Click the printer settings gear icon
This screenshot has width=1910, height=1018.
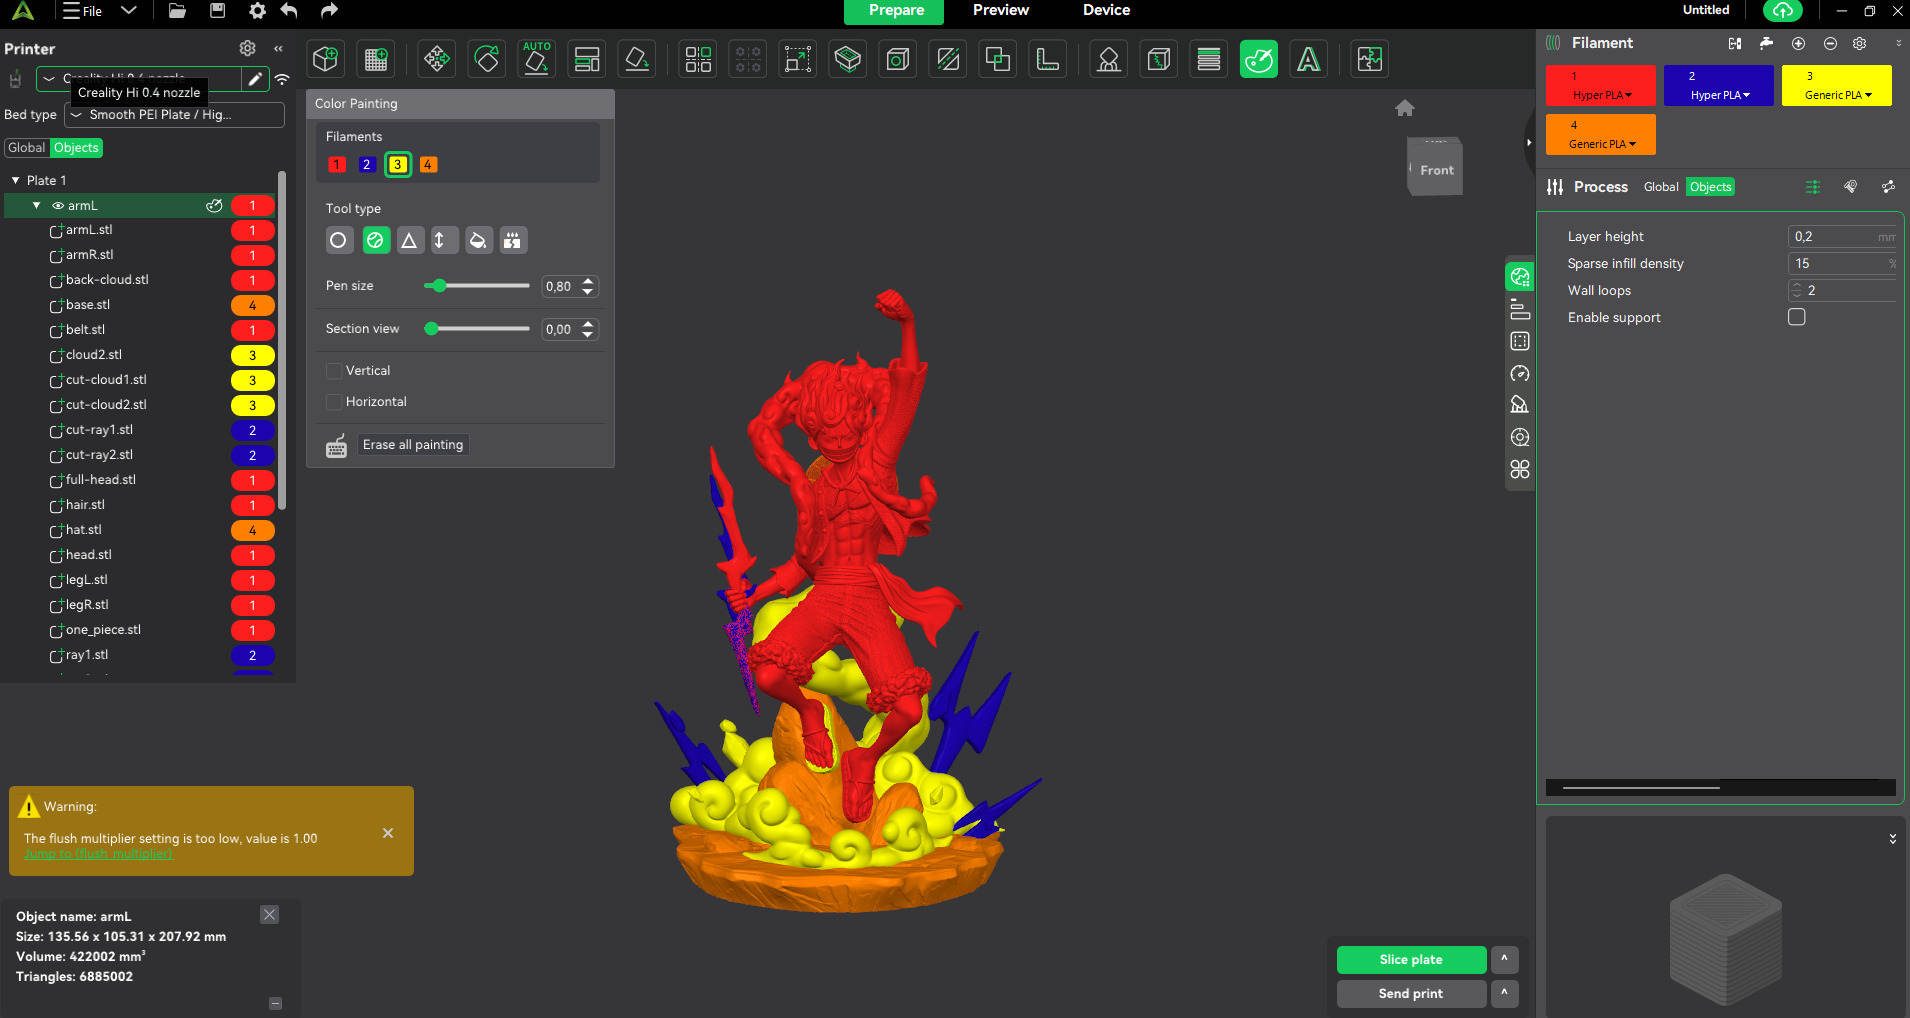pyautogui.click(x=247, y=48)
